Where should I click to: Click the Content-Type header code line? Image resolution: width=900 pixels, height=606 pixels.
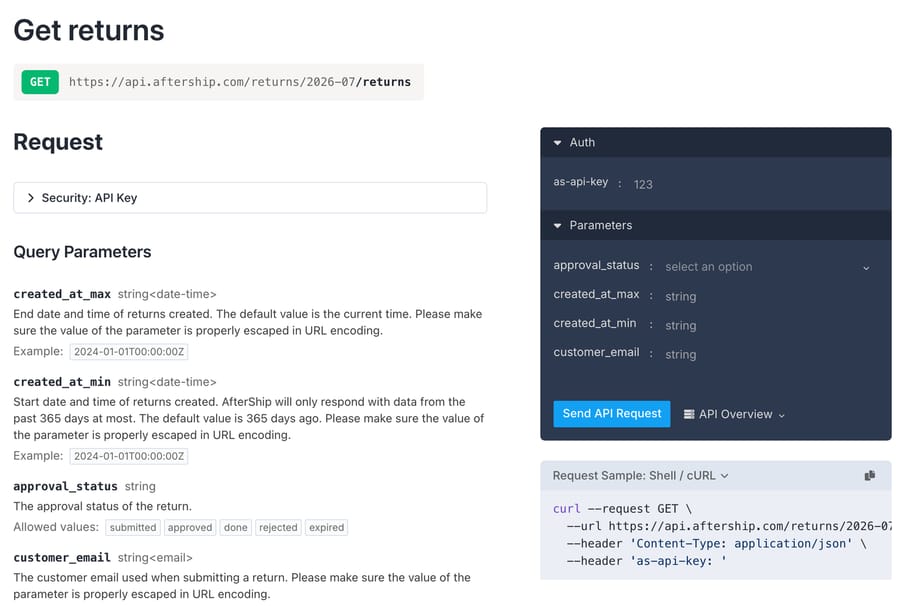(716, 543)
